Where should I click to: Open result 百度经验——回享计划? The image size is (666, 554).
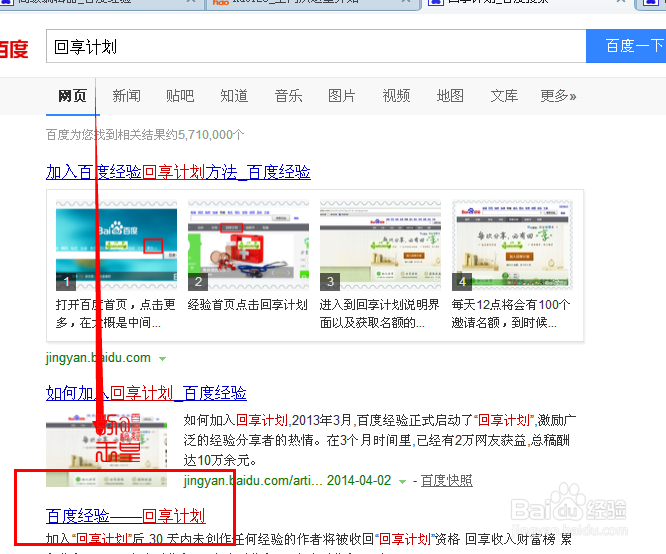point(126,516)
